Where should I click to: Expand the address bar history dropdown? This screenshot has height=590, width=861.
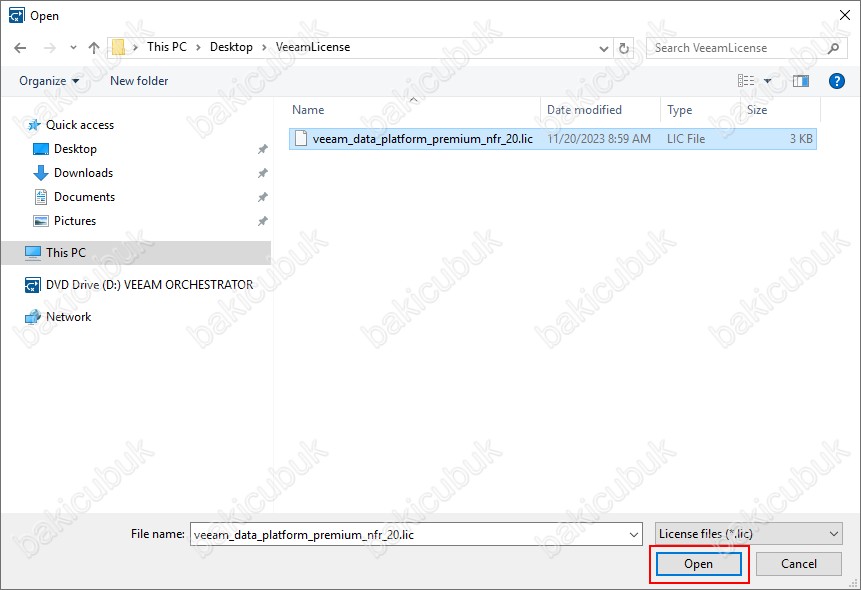pos(603,48)
